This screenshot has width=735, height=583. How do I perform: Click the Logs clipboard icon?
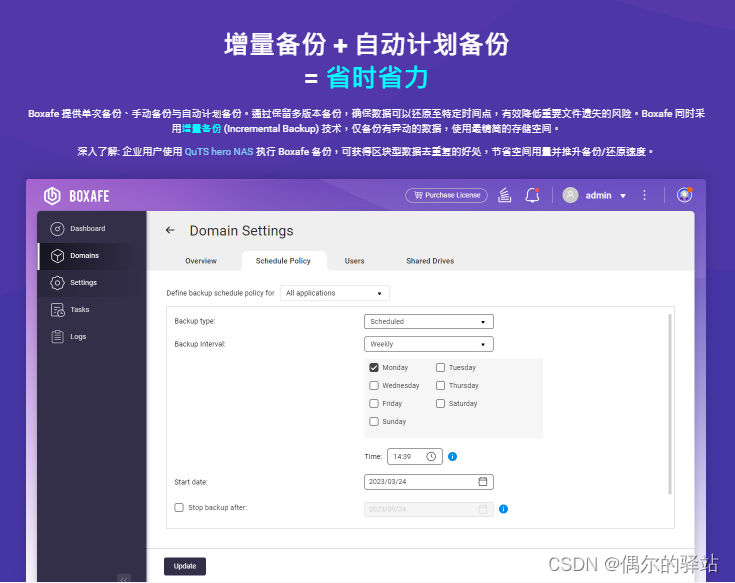coord(57,336)
